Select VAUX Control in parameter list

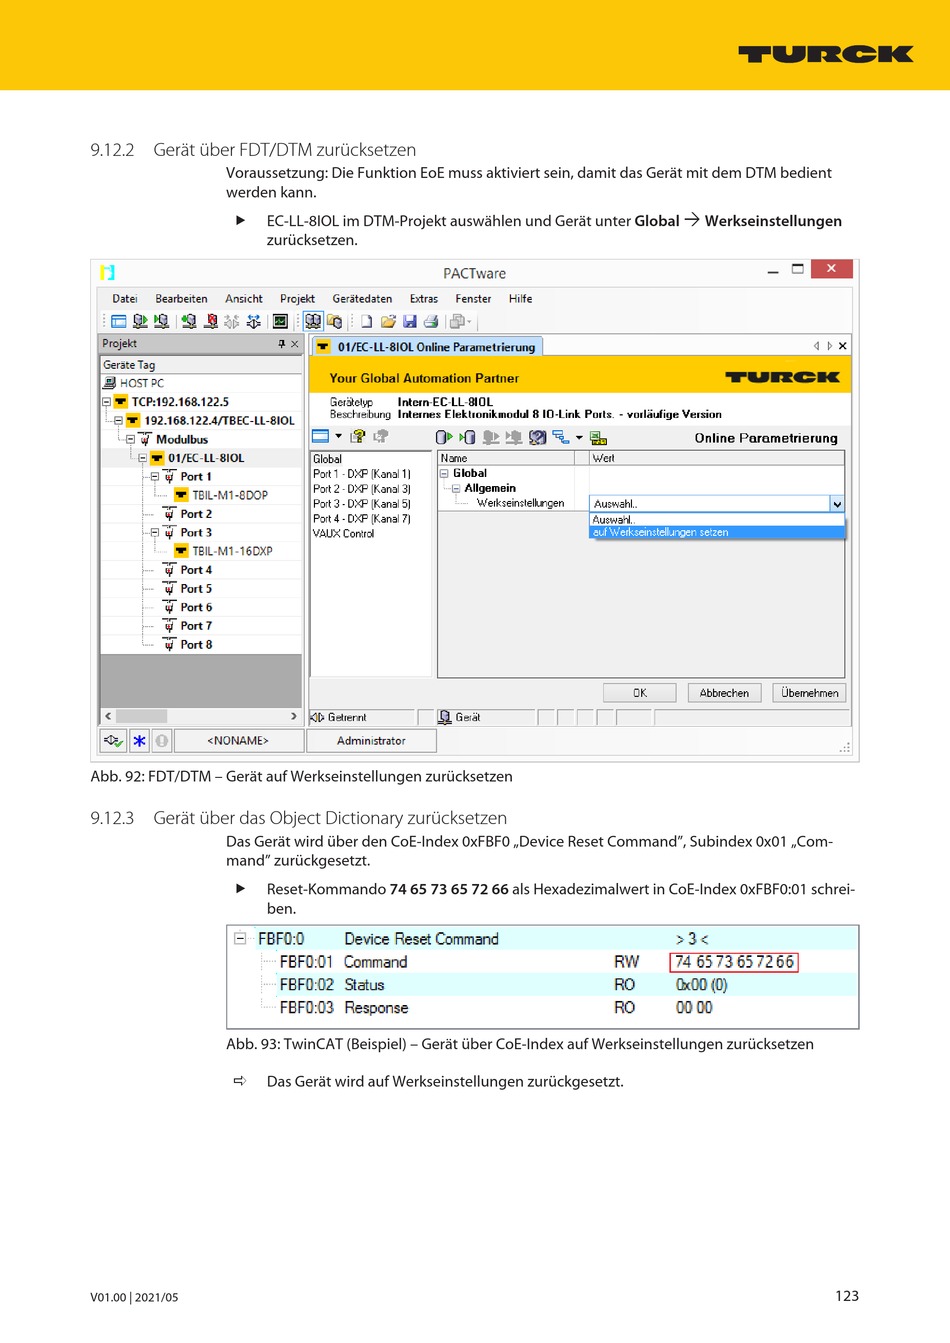tap(344, 534)
